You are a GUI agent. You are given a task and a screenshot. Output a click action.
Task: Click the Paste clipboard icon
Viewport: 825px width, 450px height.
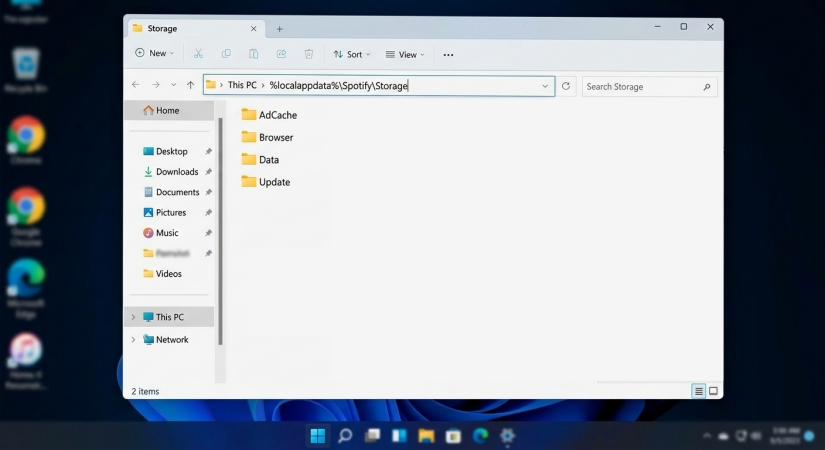(x=254, y=54)
